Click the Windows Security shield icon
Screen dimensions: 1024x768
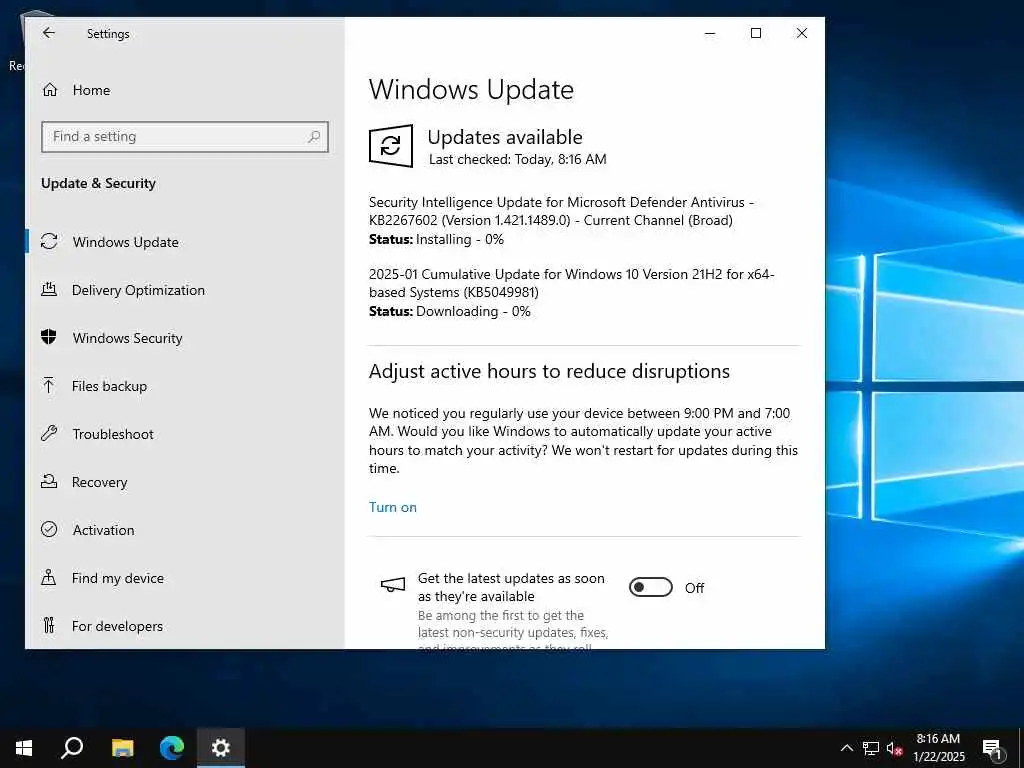point(49,337)
